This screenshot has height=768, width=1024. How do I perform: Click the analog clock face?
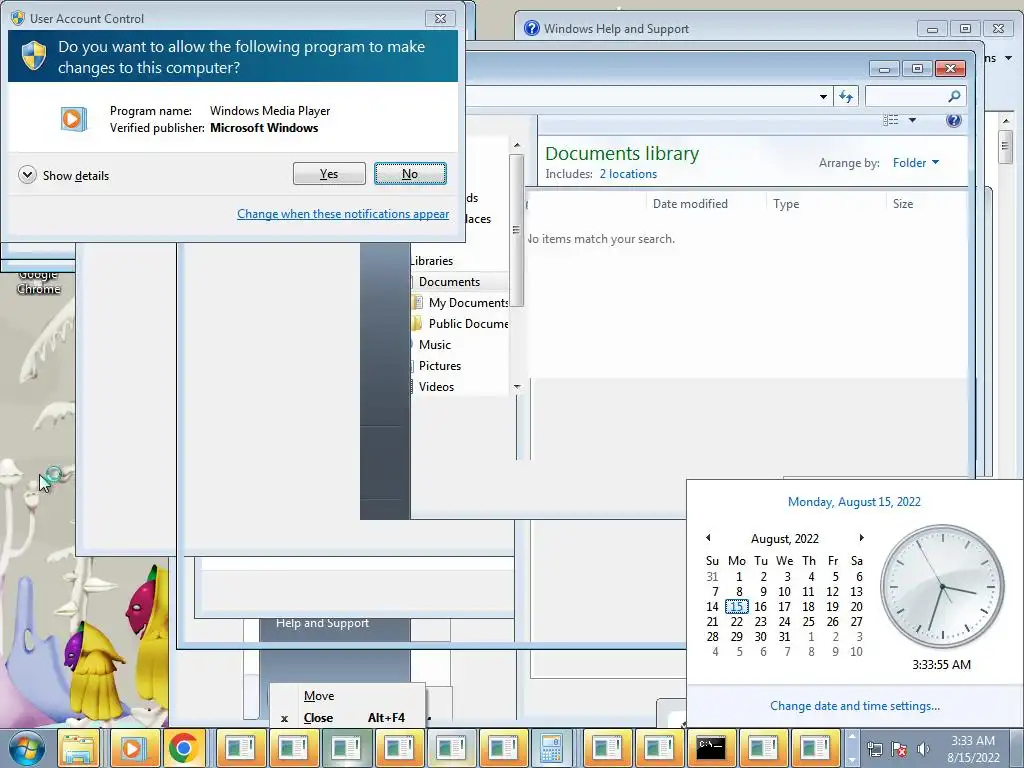click(942, 586)
